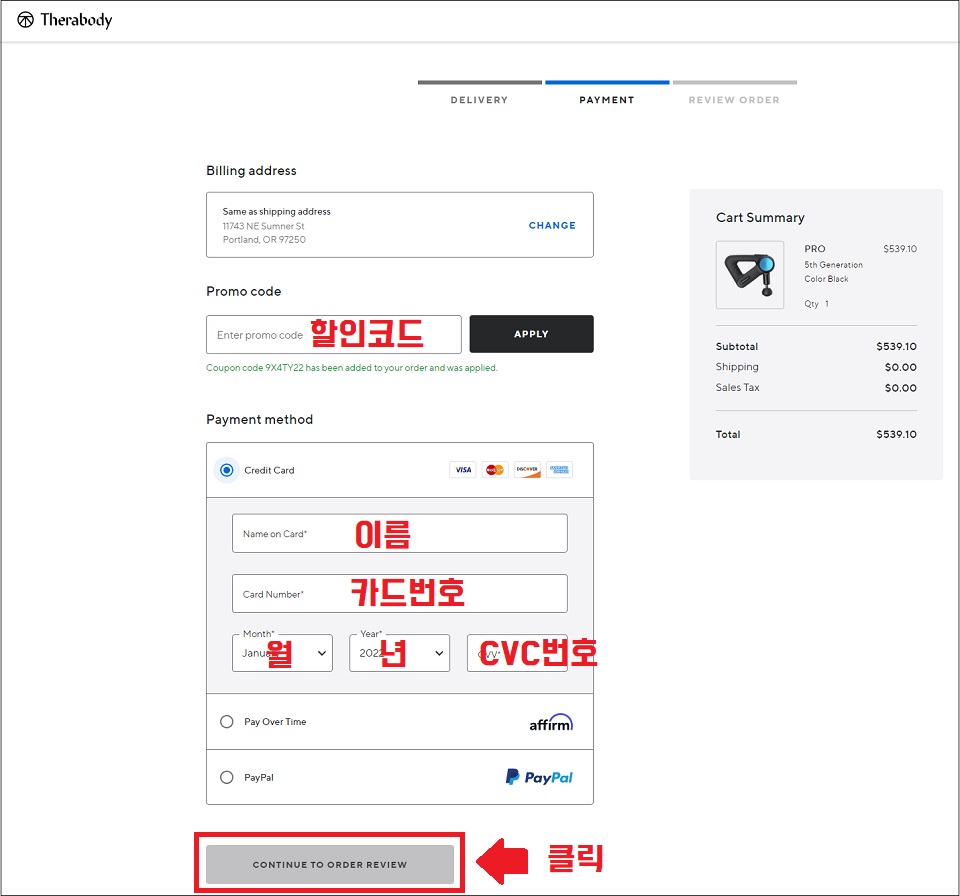This screenshot has height=896, width=960.
Task: Click the Billing address heading
Action: [x=251, y=170]
